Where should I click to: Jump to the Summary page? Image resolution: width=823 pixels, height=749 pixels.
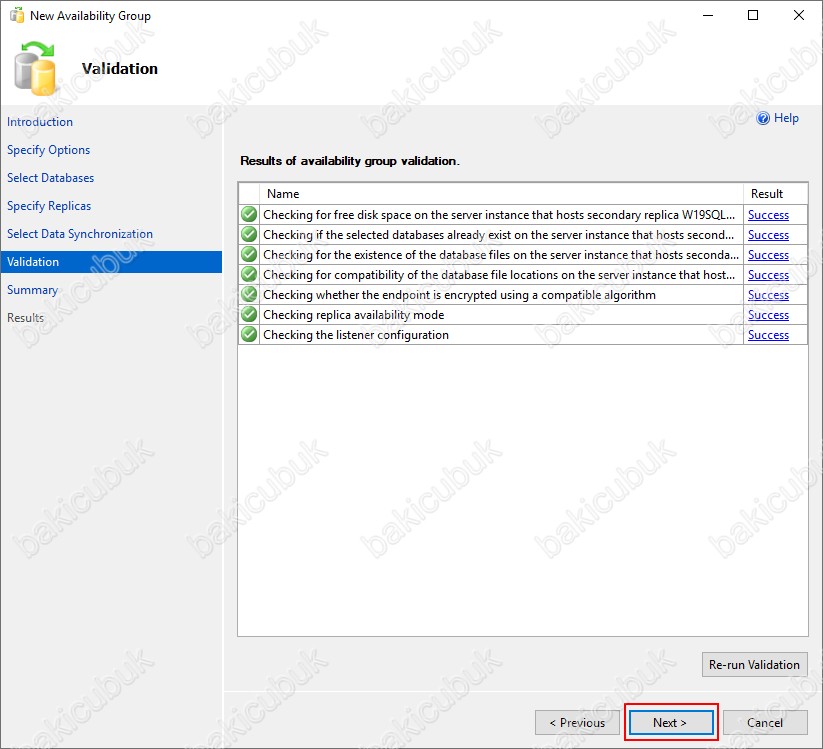point(32,290)
